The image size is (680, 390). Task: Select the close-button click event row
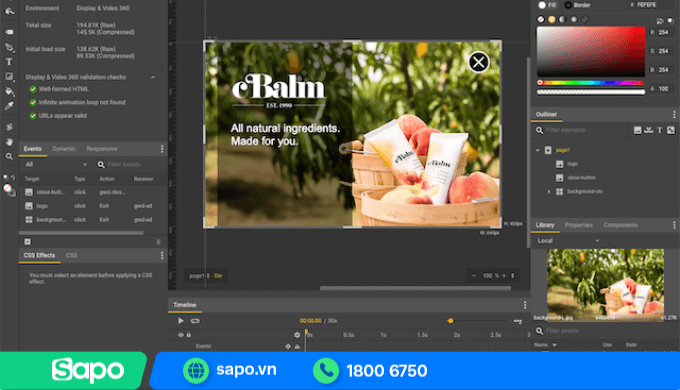click(93, 192)
